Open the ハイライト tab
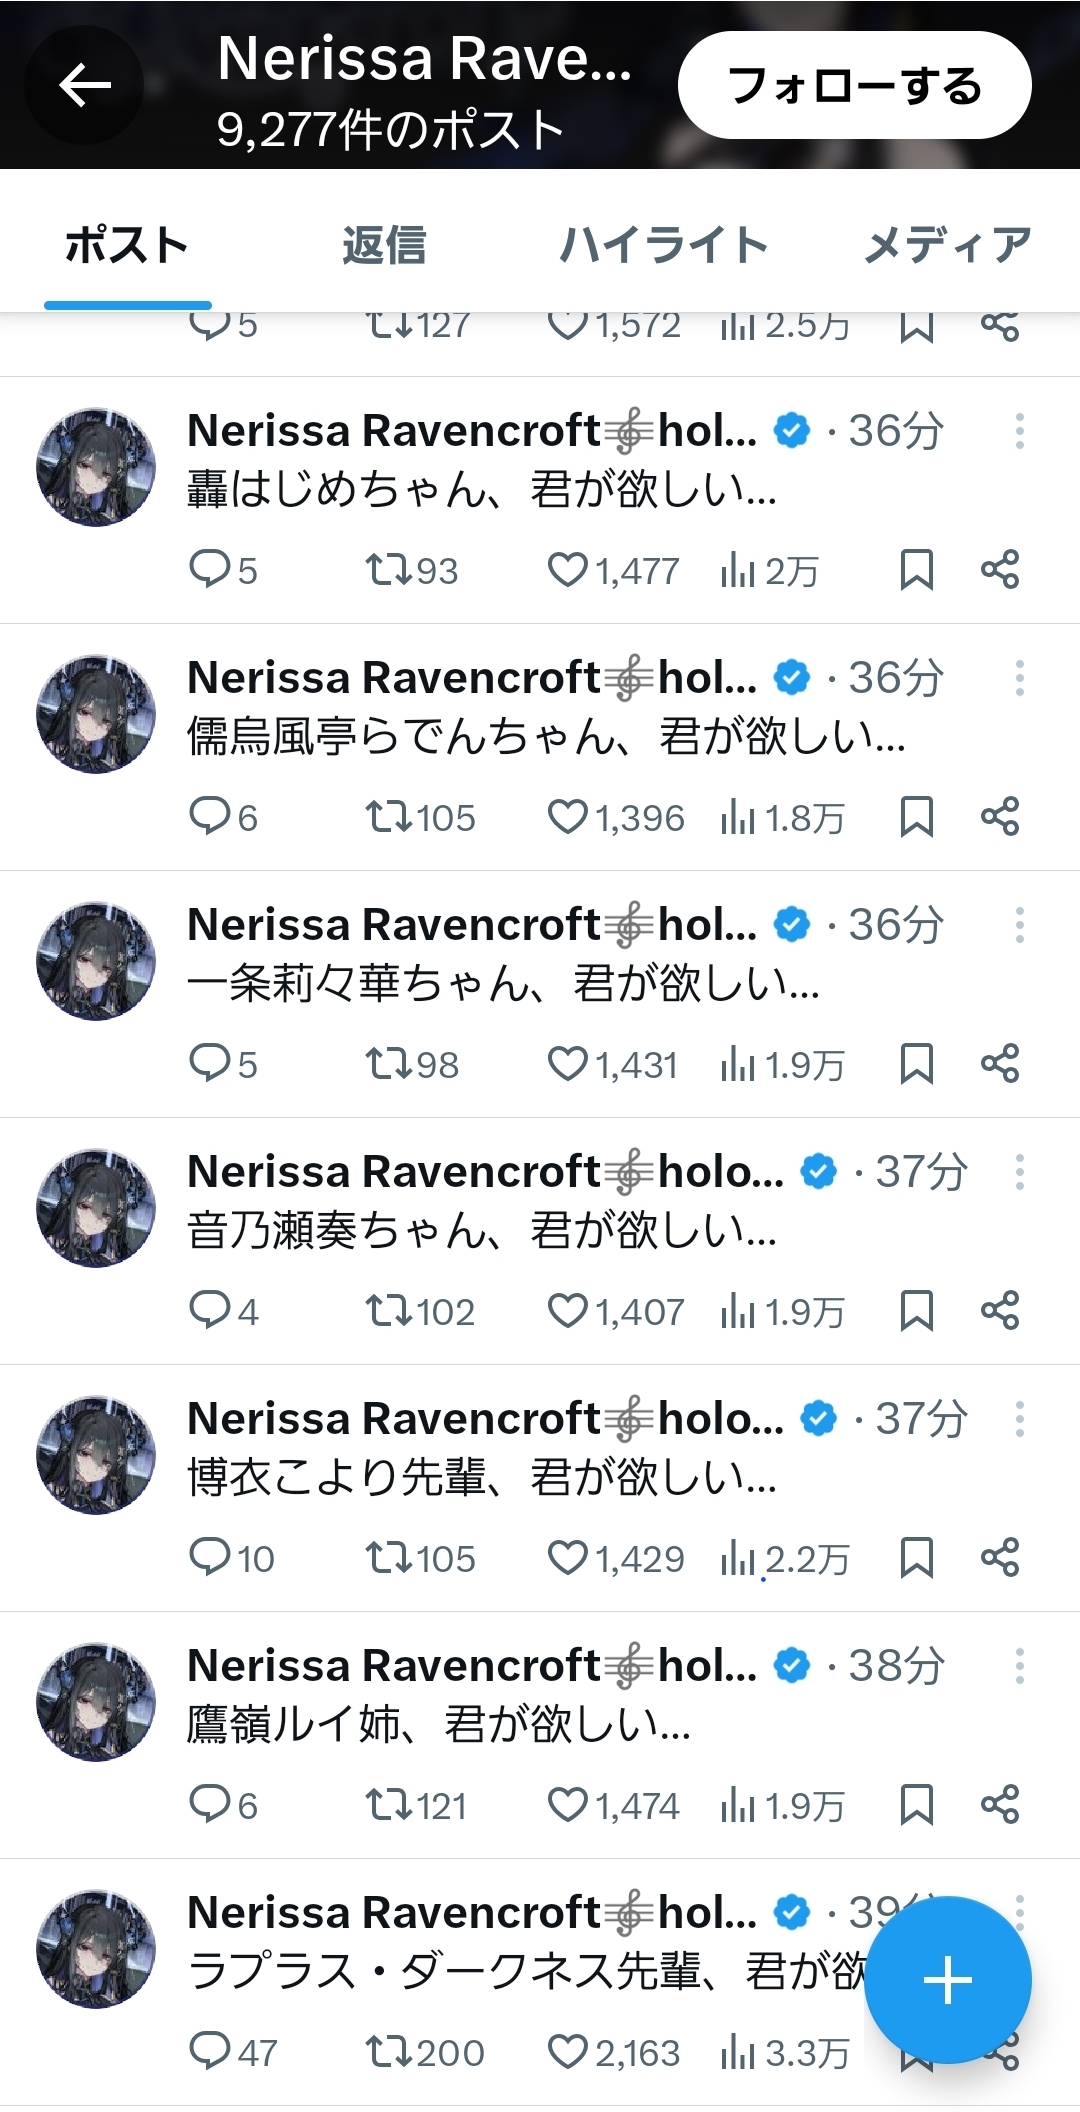The width and height of the screenshot is (1080, 2112). [x=663, y=246]
